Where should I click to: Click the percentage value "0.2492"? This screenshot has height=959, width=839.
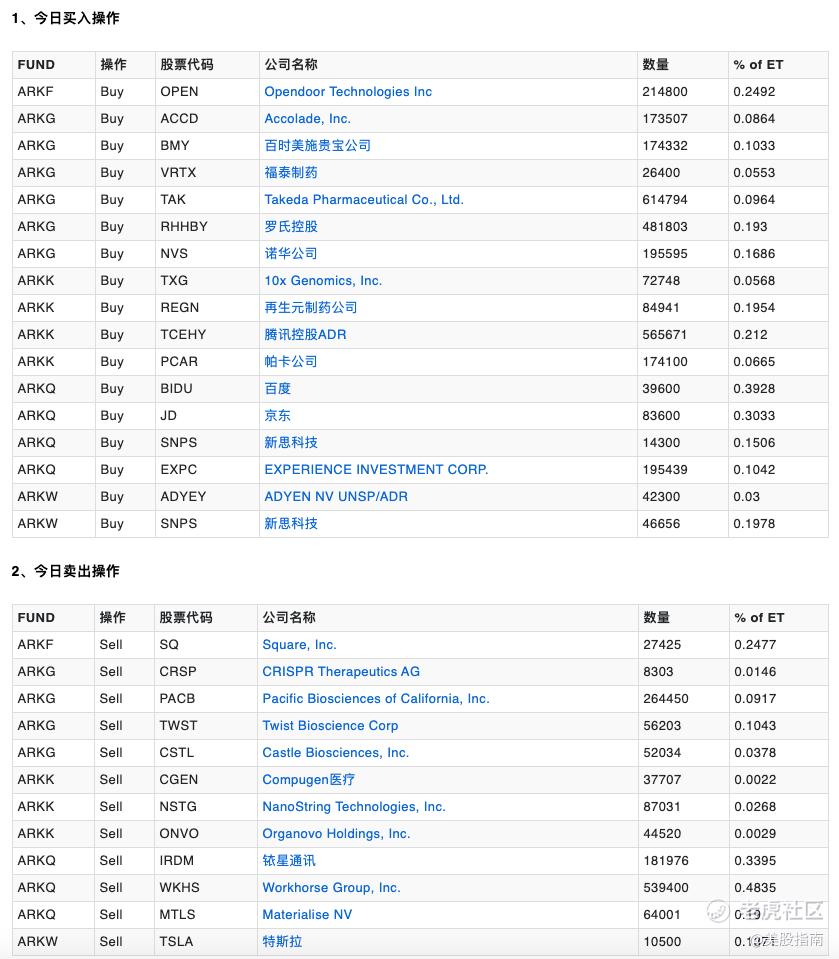(754, 92)
